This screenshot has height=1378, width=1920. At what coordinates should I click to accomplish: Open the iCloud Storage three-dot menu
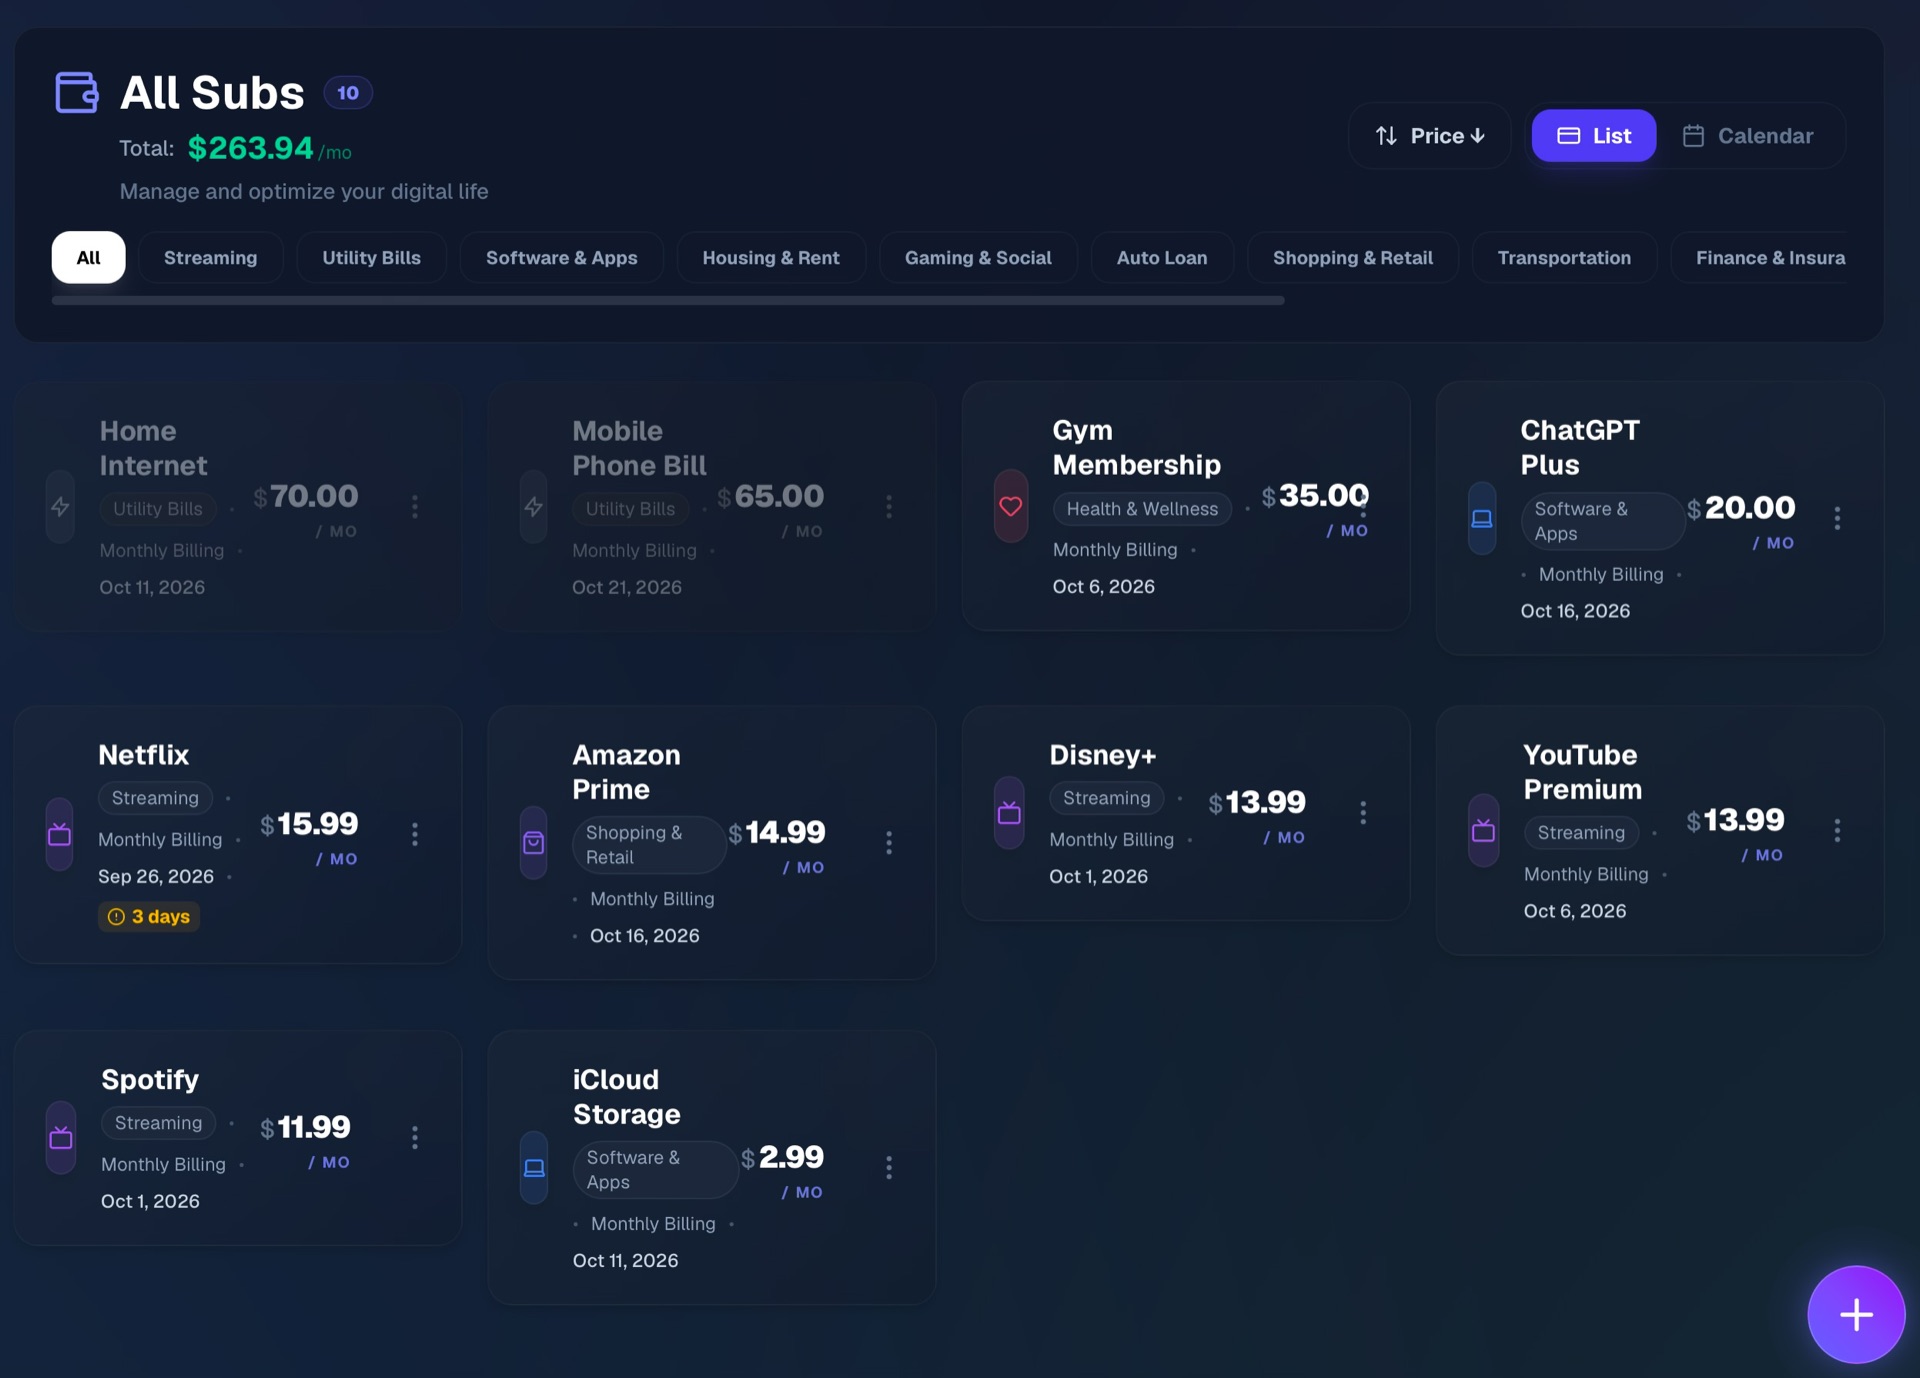(889, 1168)
